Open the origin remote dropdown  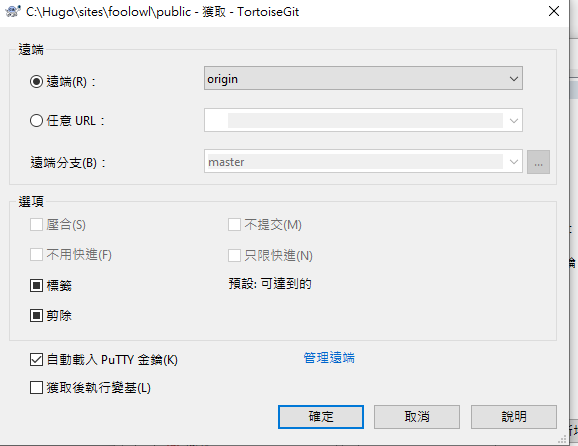(x=363, y=78)
